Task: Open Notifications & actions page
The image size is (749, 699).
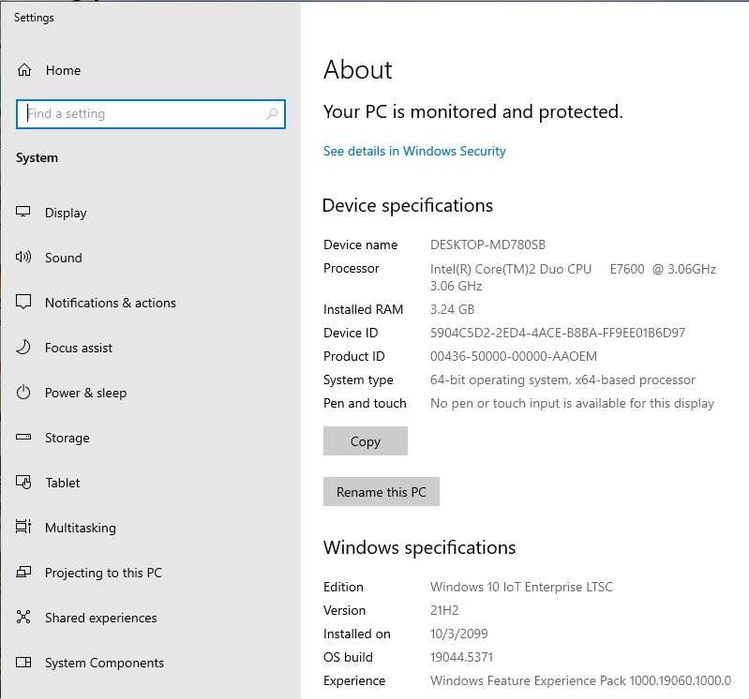Action: coord(110,302)
